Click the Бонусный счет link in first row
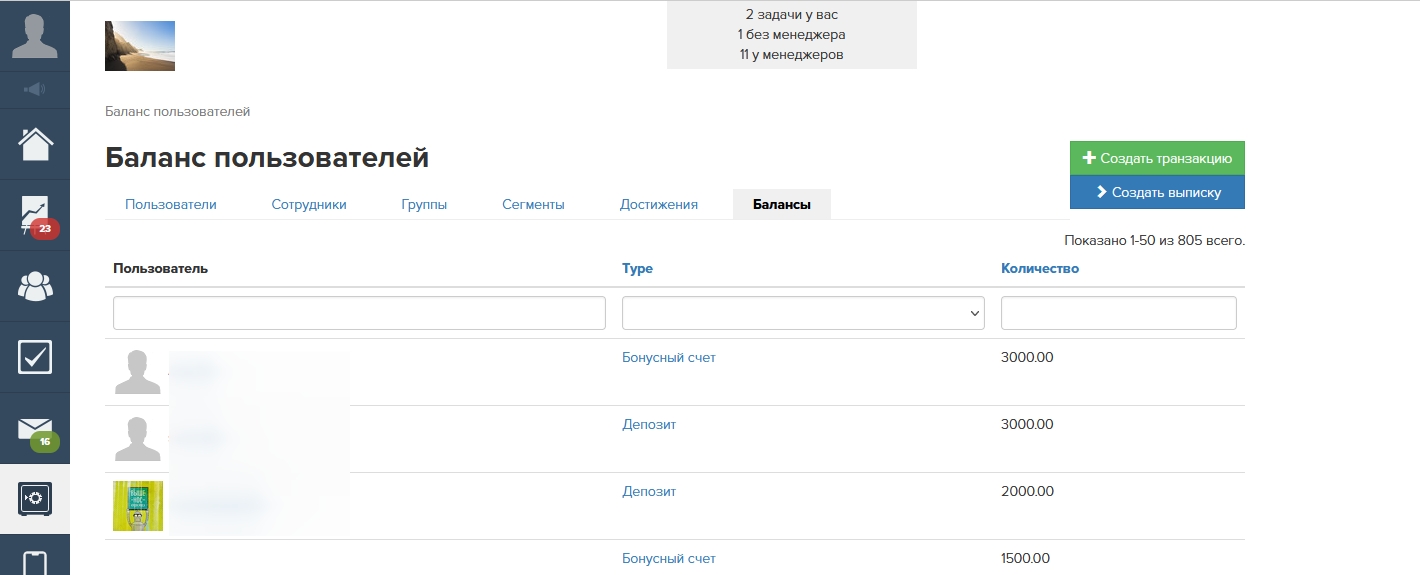1420x575 pixels. click(668, 357)
